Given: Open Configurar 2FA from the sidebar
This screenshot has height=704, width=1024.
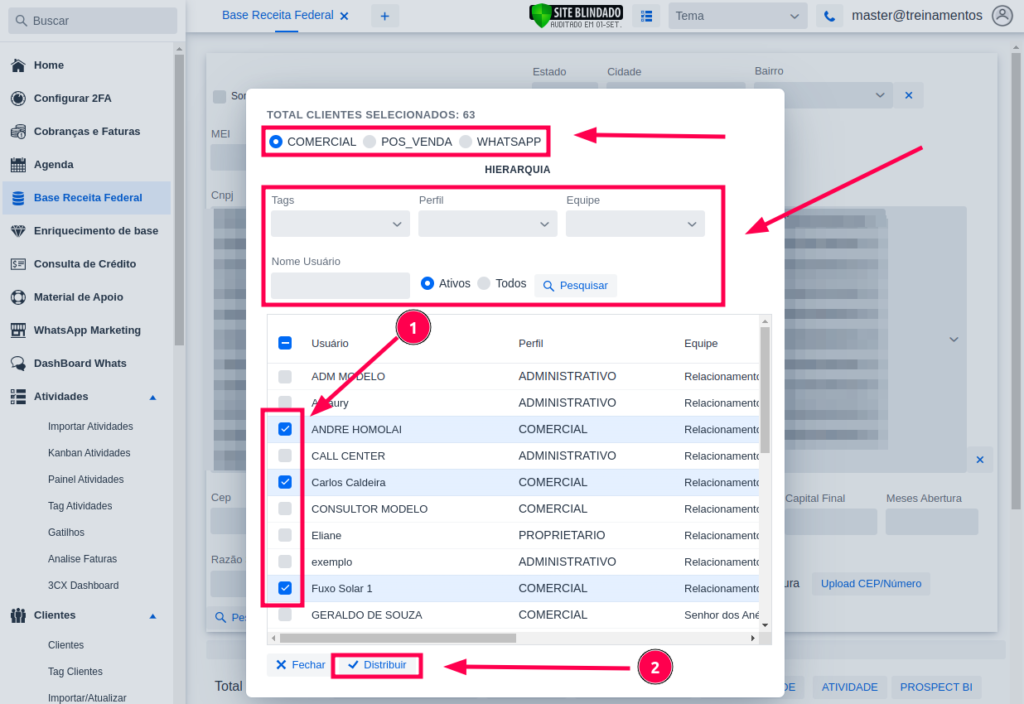Looking at the screenshot, I should click(18, 98).
